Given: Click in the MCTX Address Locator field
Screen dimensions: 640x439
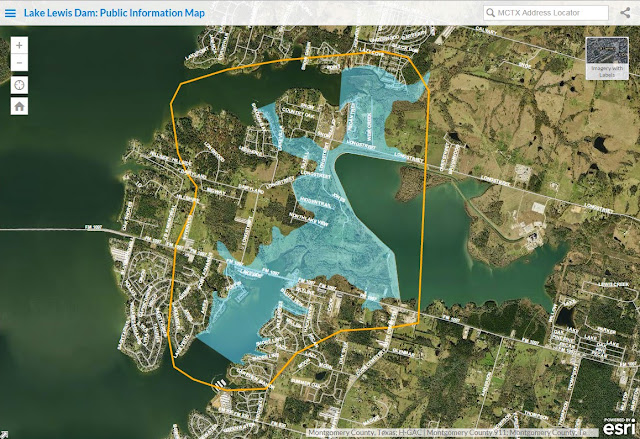Looking at the screenshot, I should [x=546, y=13].
